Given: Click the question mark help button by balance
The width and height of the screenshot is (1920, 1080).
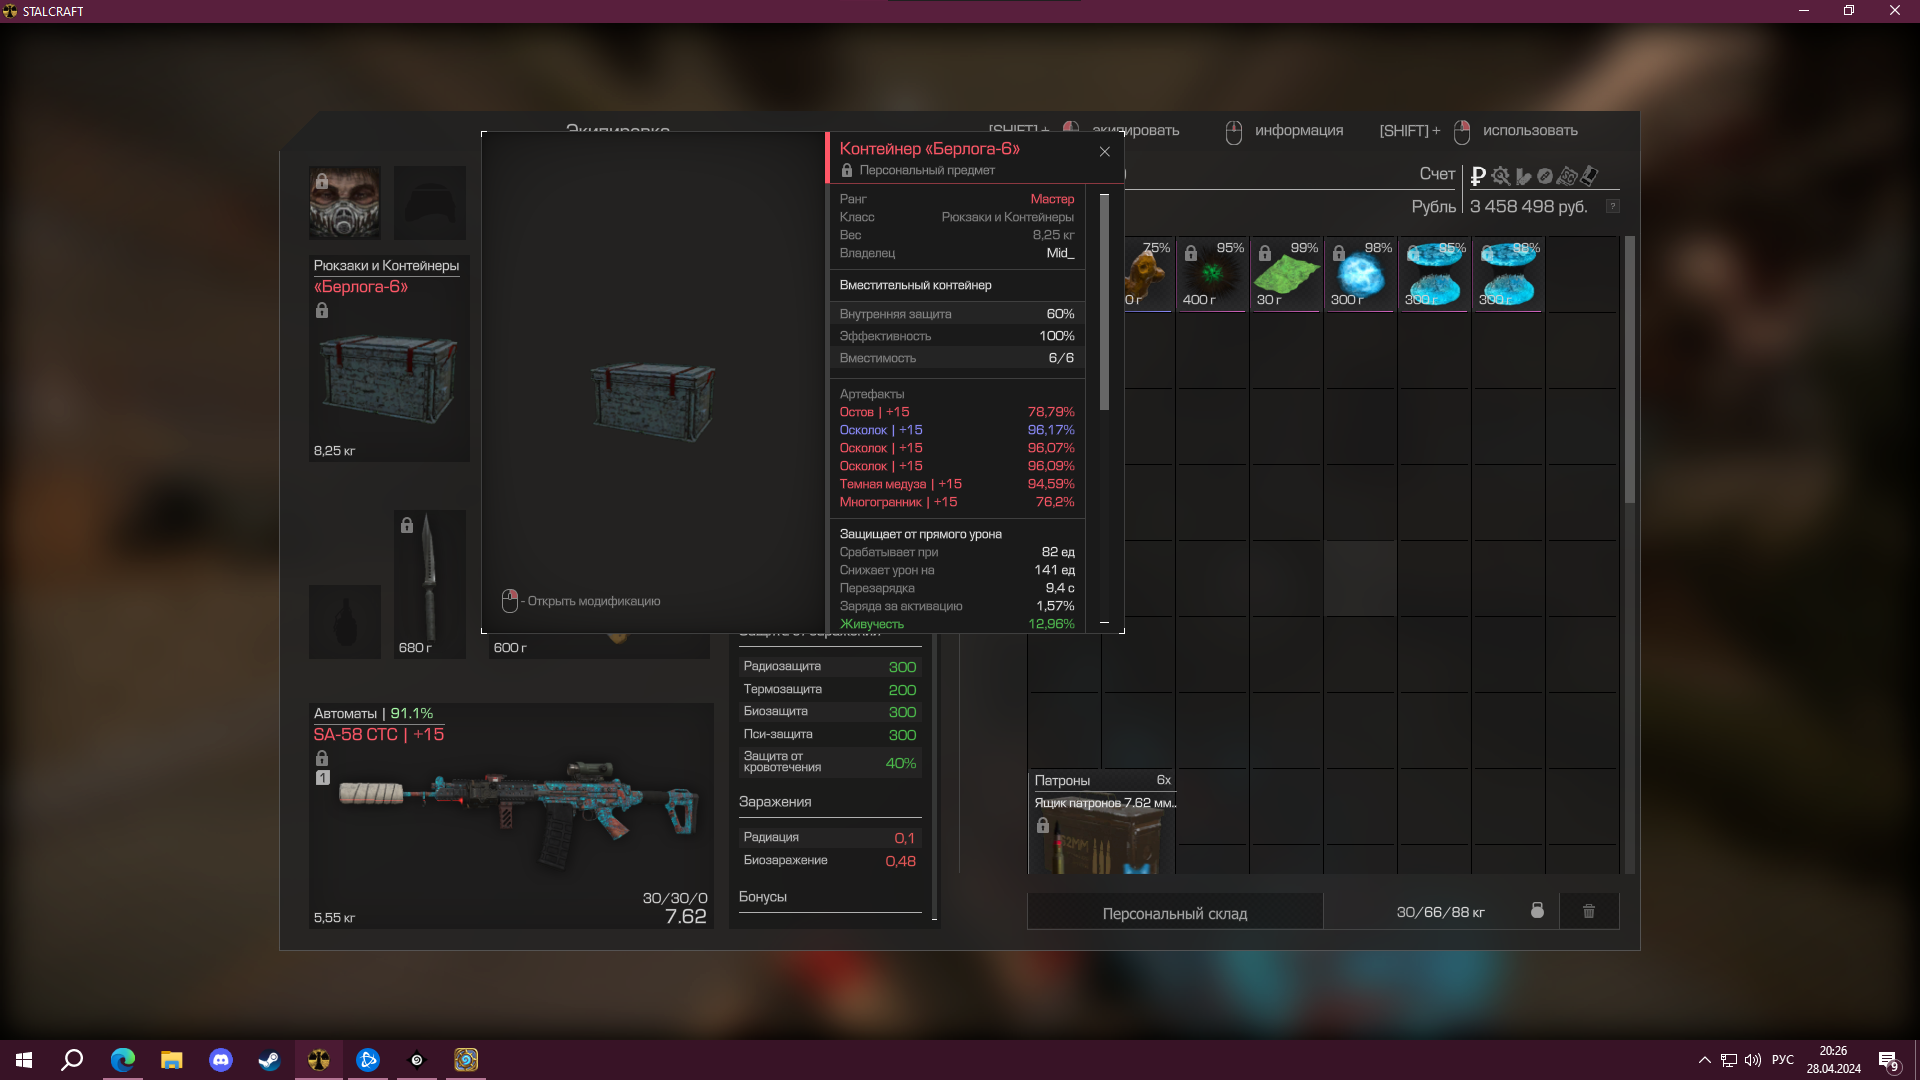Looking at the screenshot, I should click(1612, 206).
